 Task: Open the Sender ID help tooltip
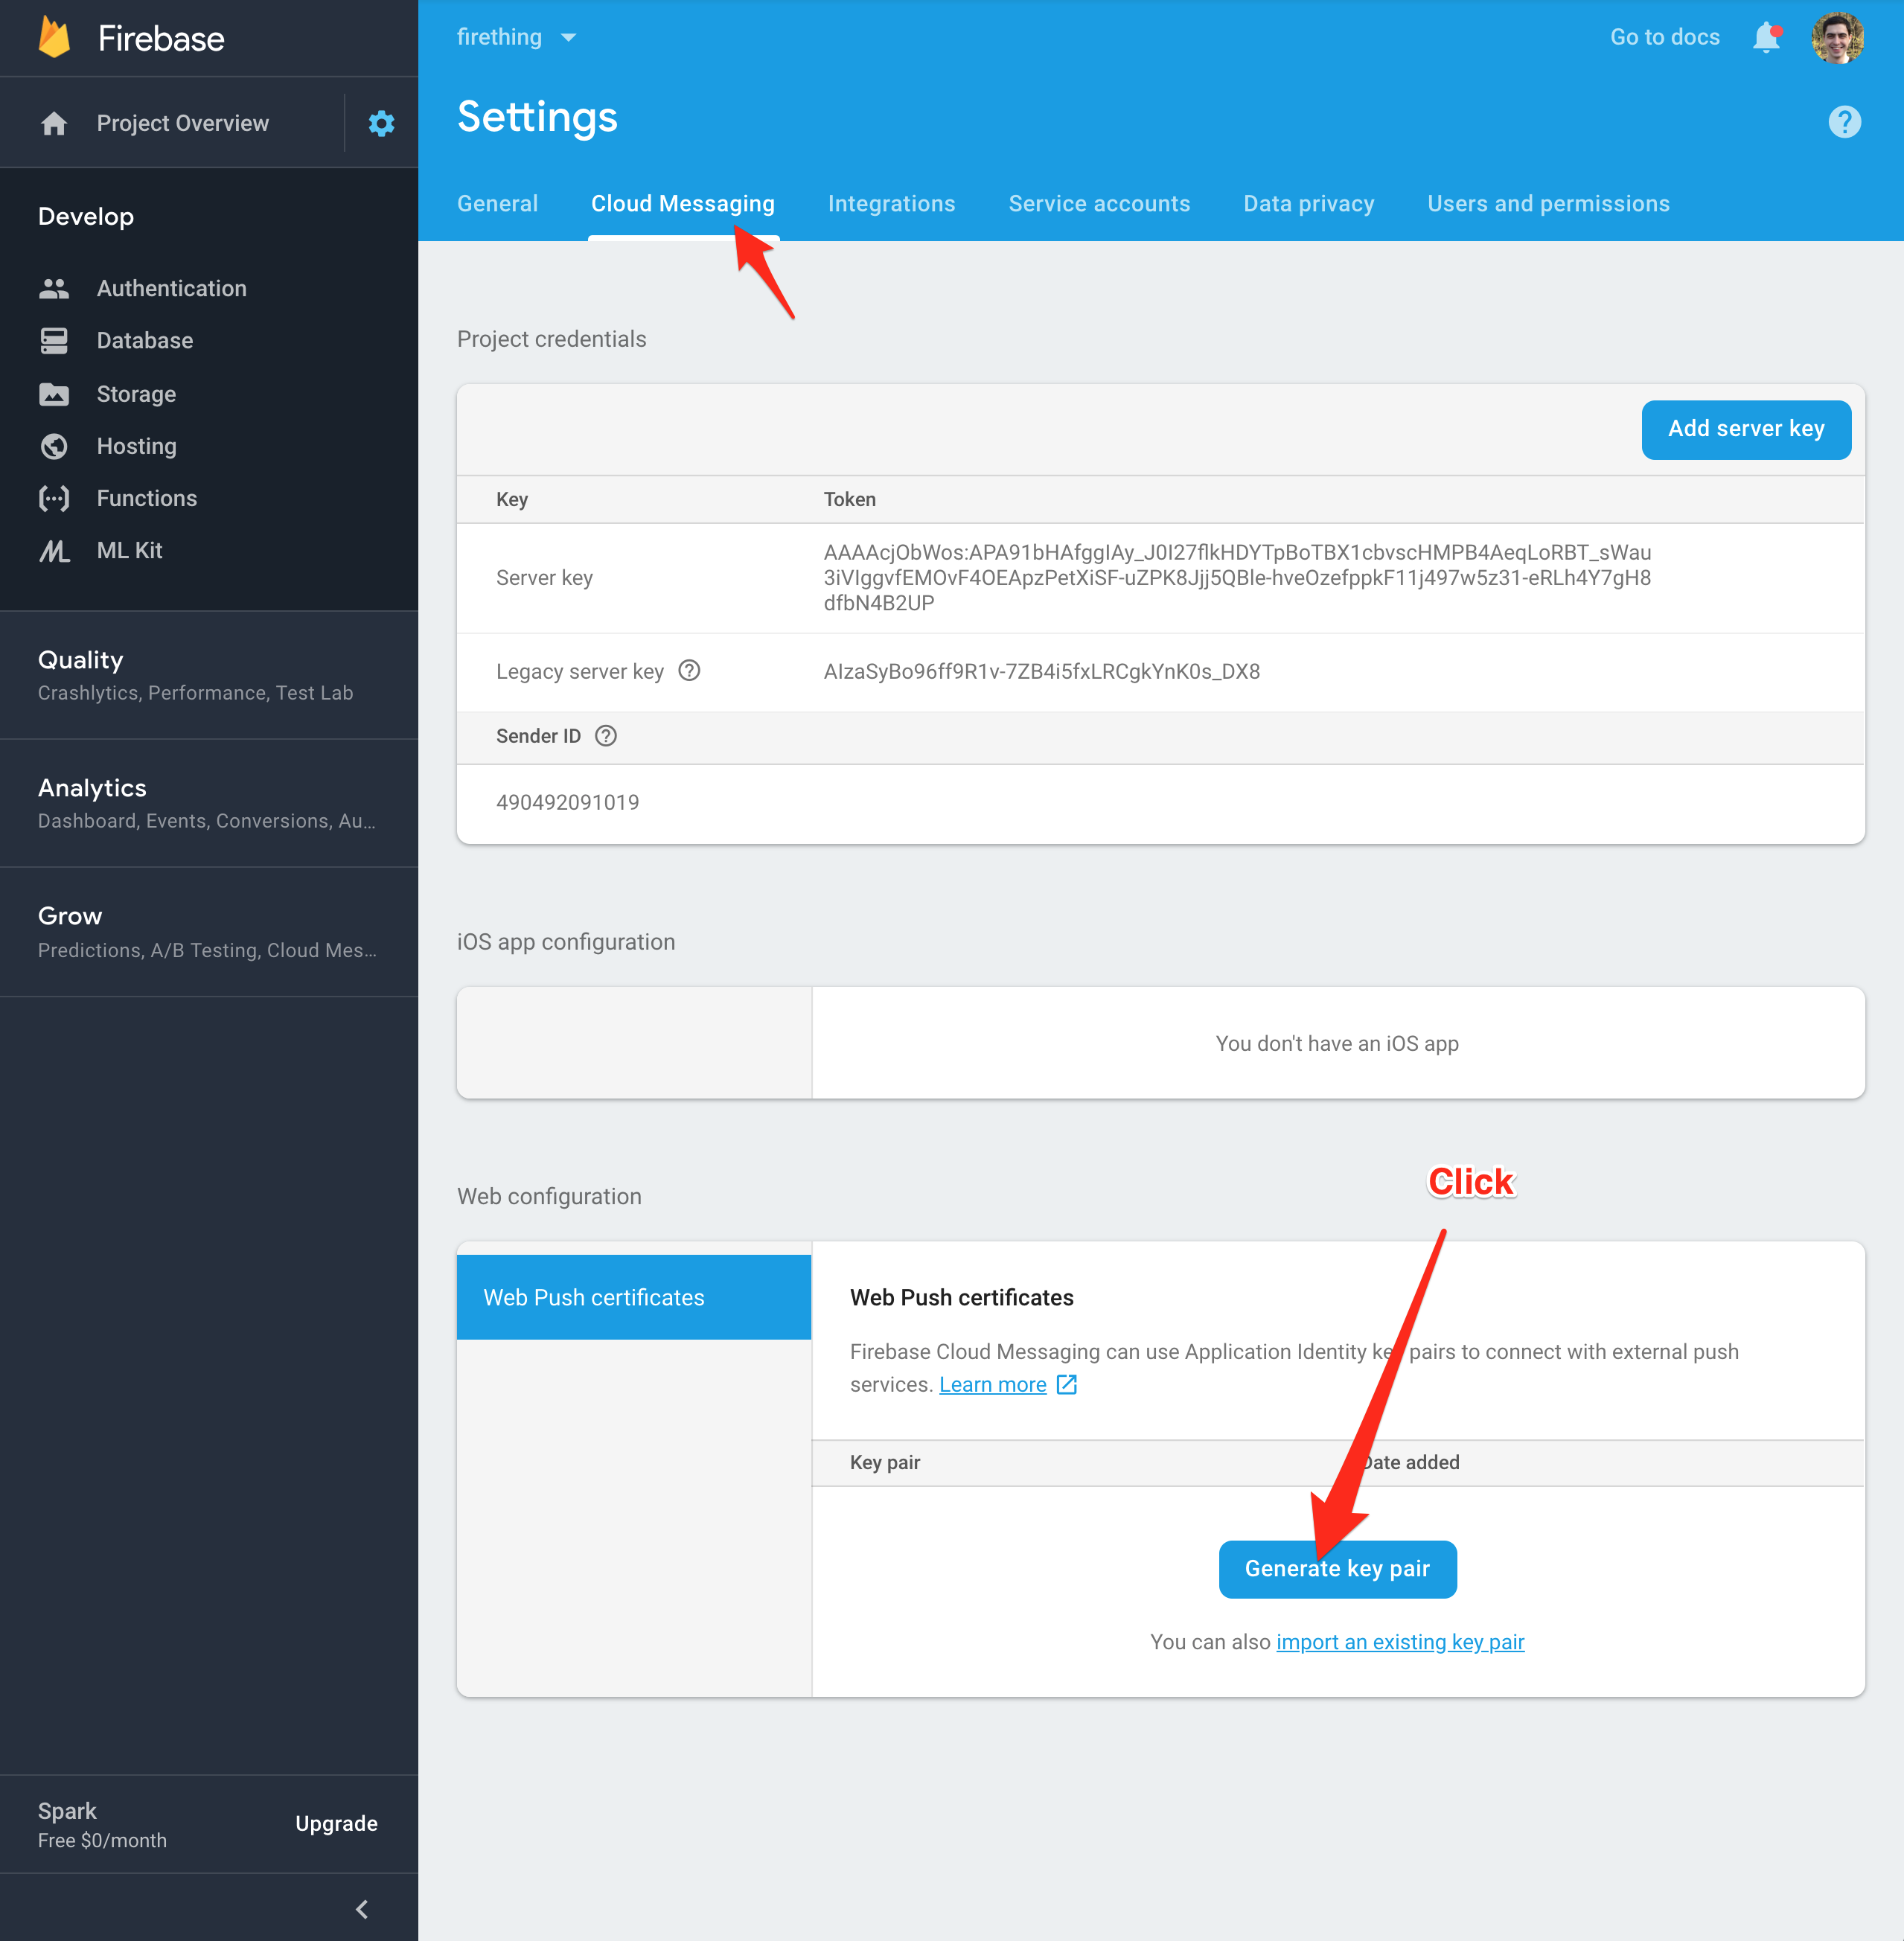click(x=605, y=736)
